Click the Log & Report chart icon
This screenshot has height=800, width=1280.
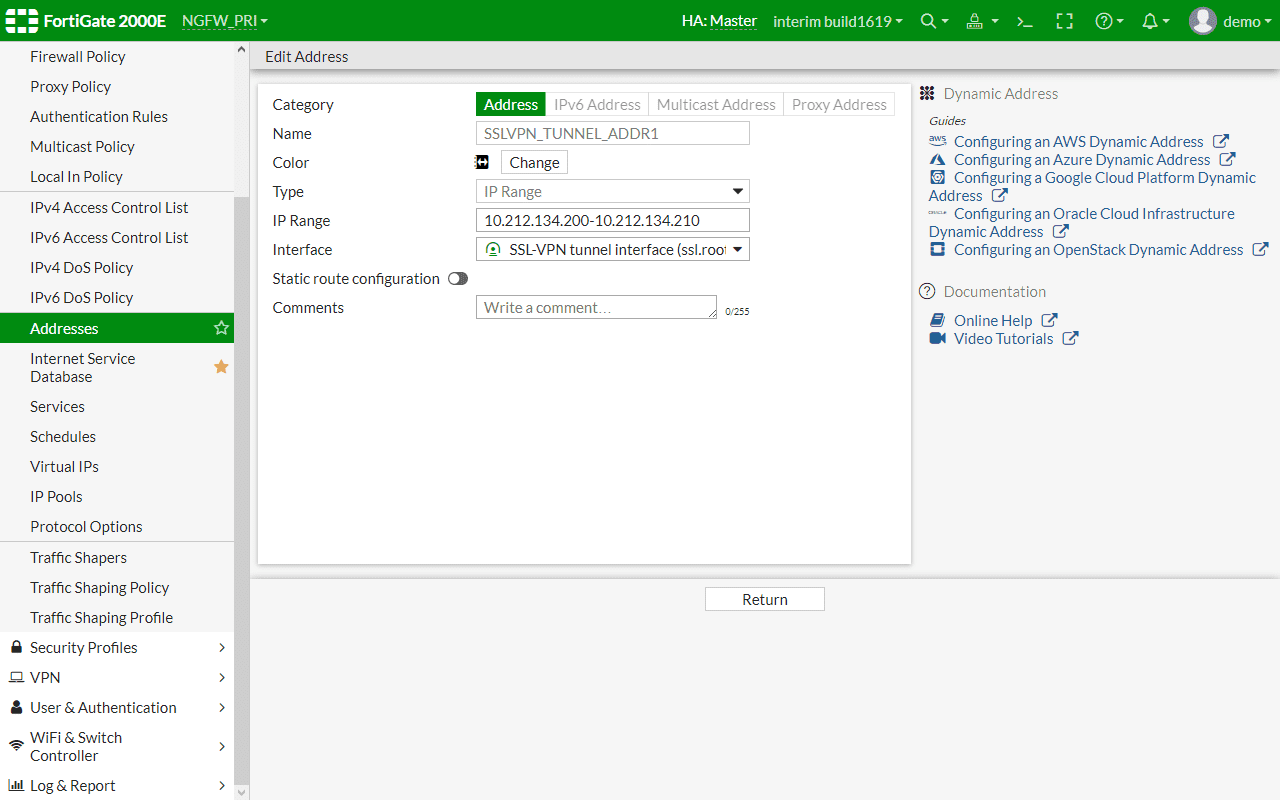tap(16, 785)
